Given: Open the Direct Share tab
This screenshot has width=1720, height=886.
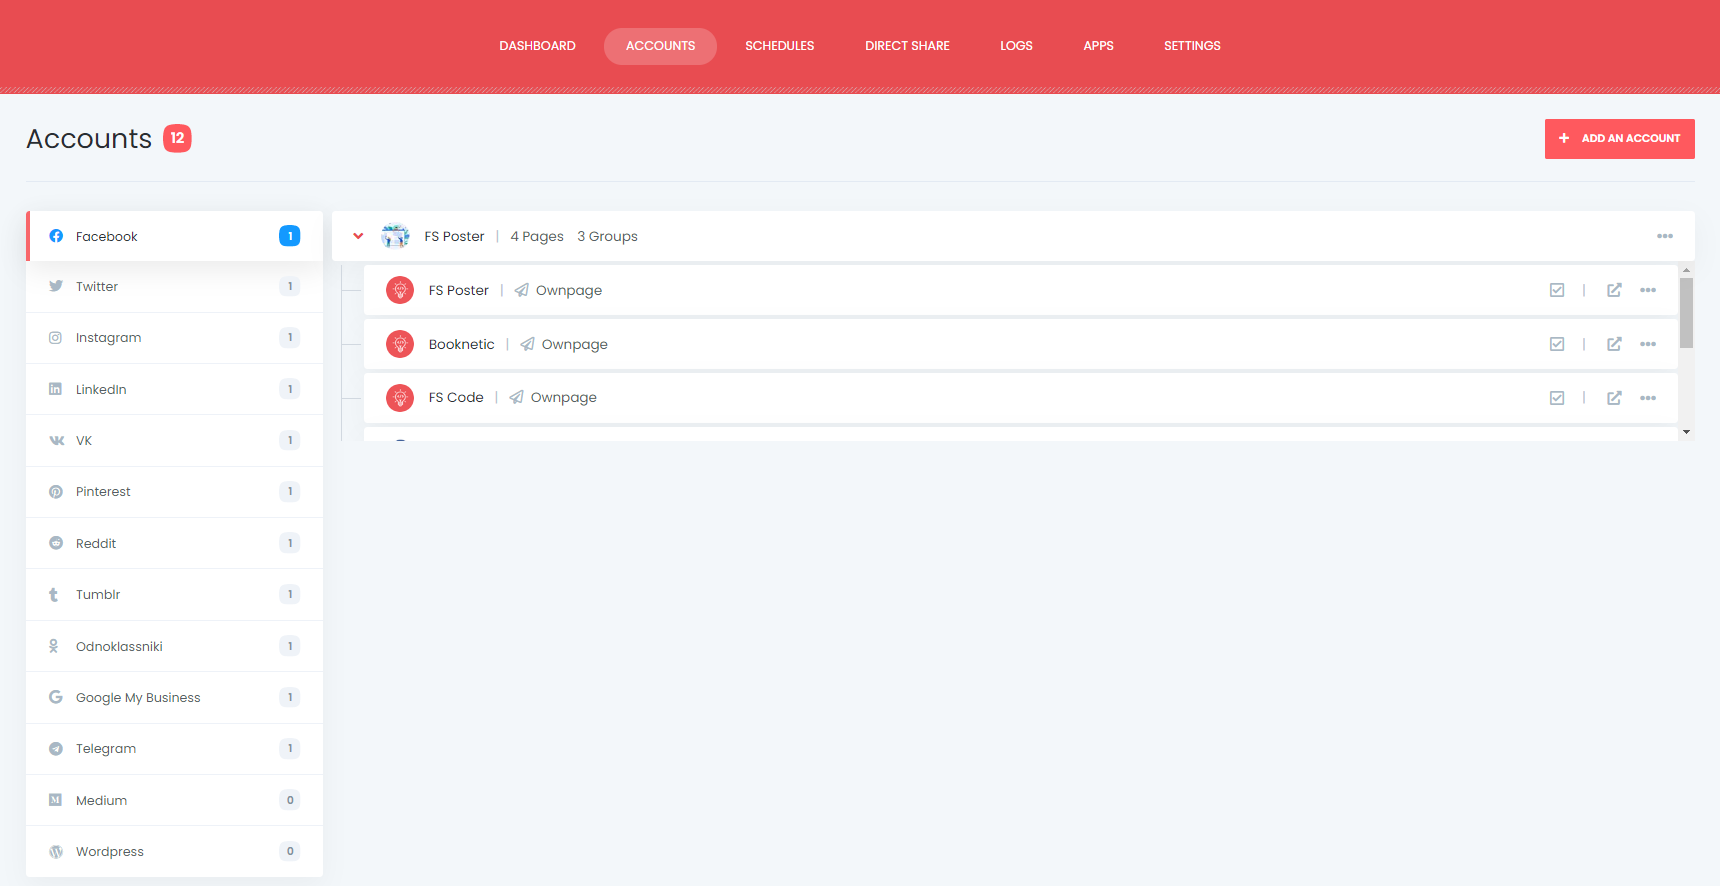Looking at the screenshot, I should tap(907, 46).
